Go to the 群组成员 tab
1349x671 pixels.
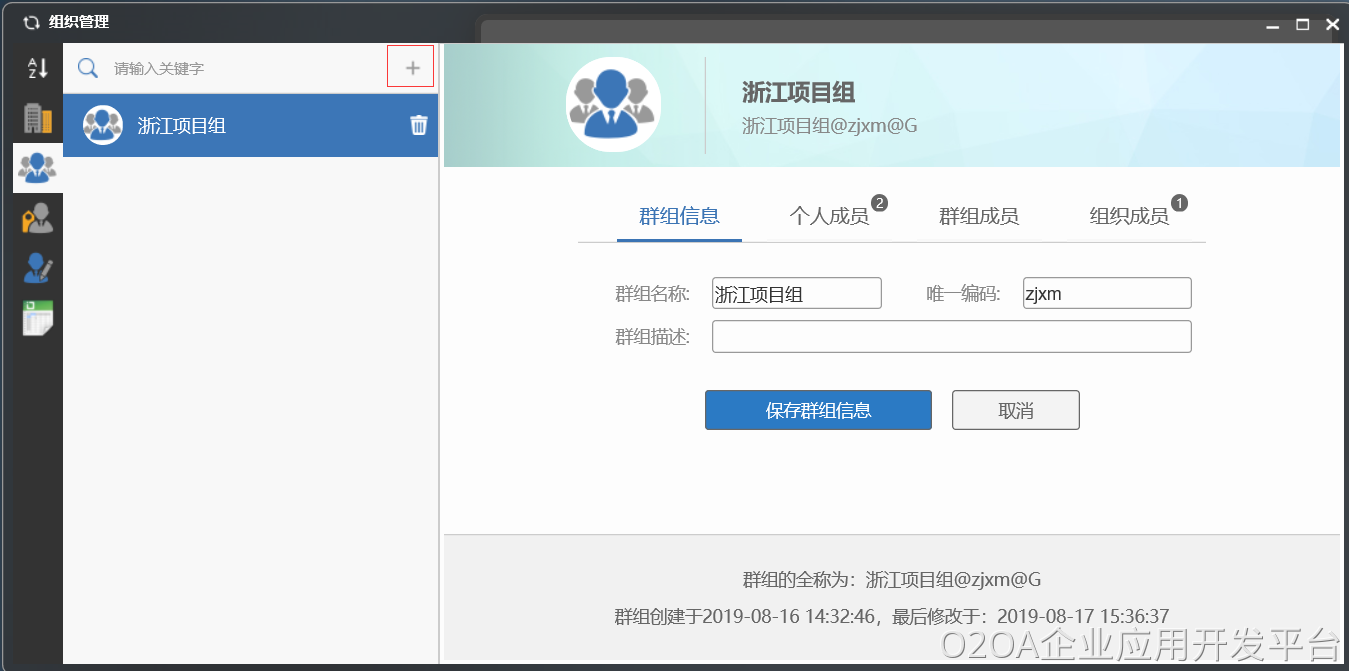978,216
